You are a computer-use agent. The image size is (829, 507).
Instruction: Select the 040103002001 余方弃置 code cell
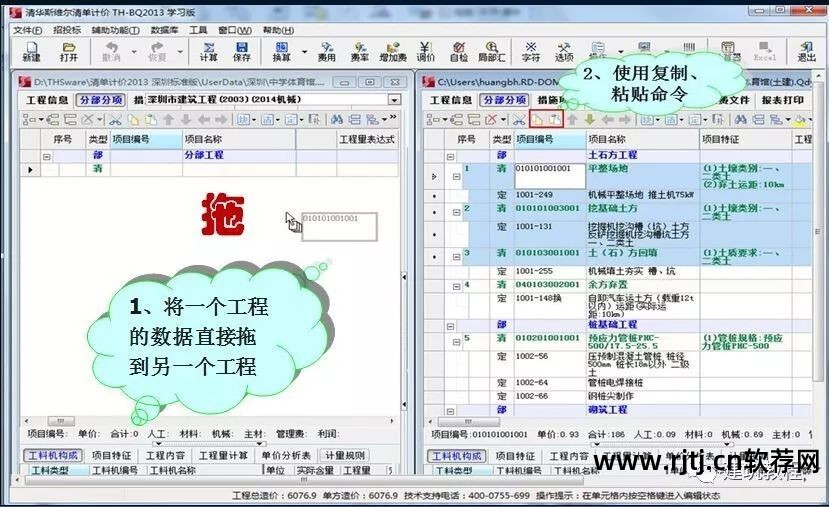pos(550,284)
